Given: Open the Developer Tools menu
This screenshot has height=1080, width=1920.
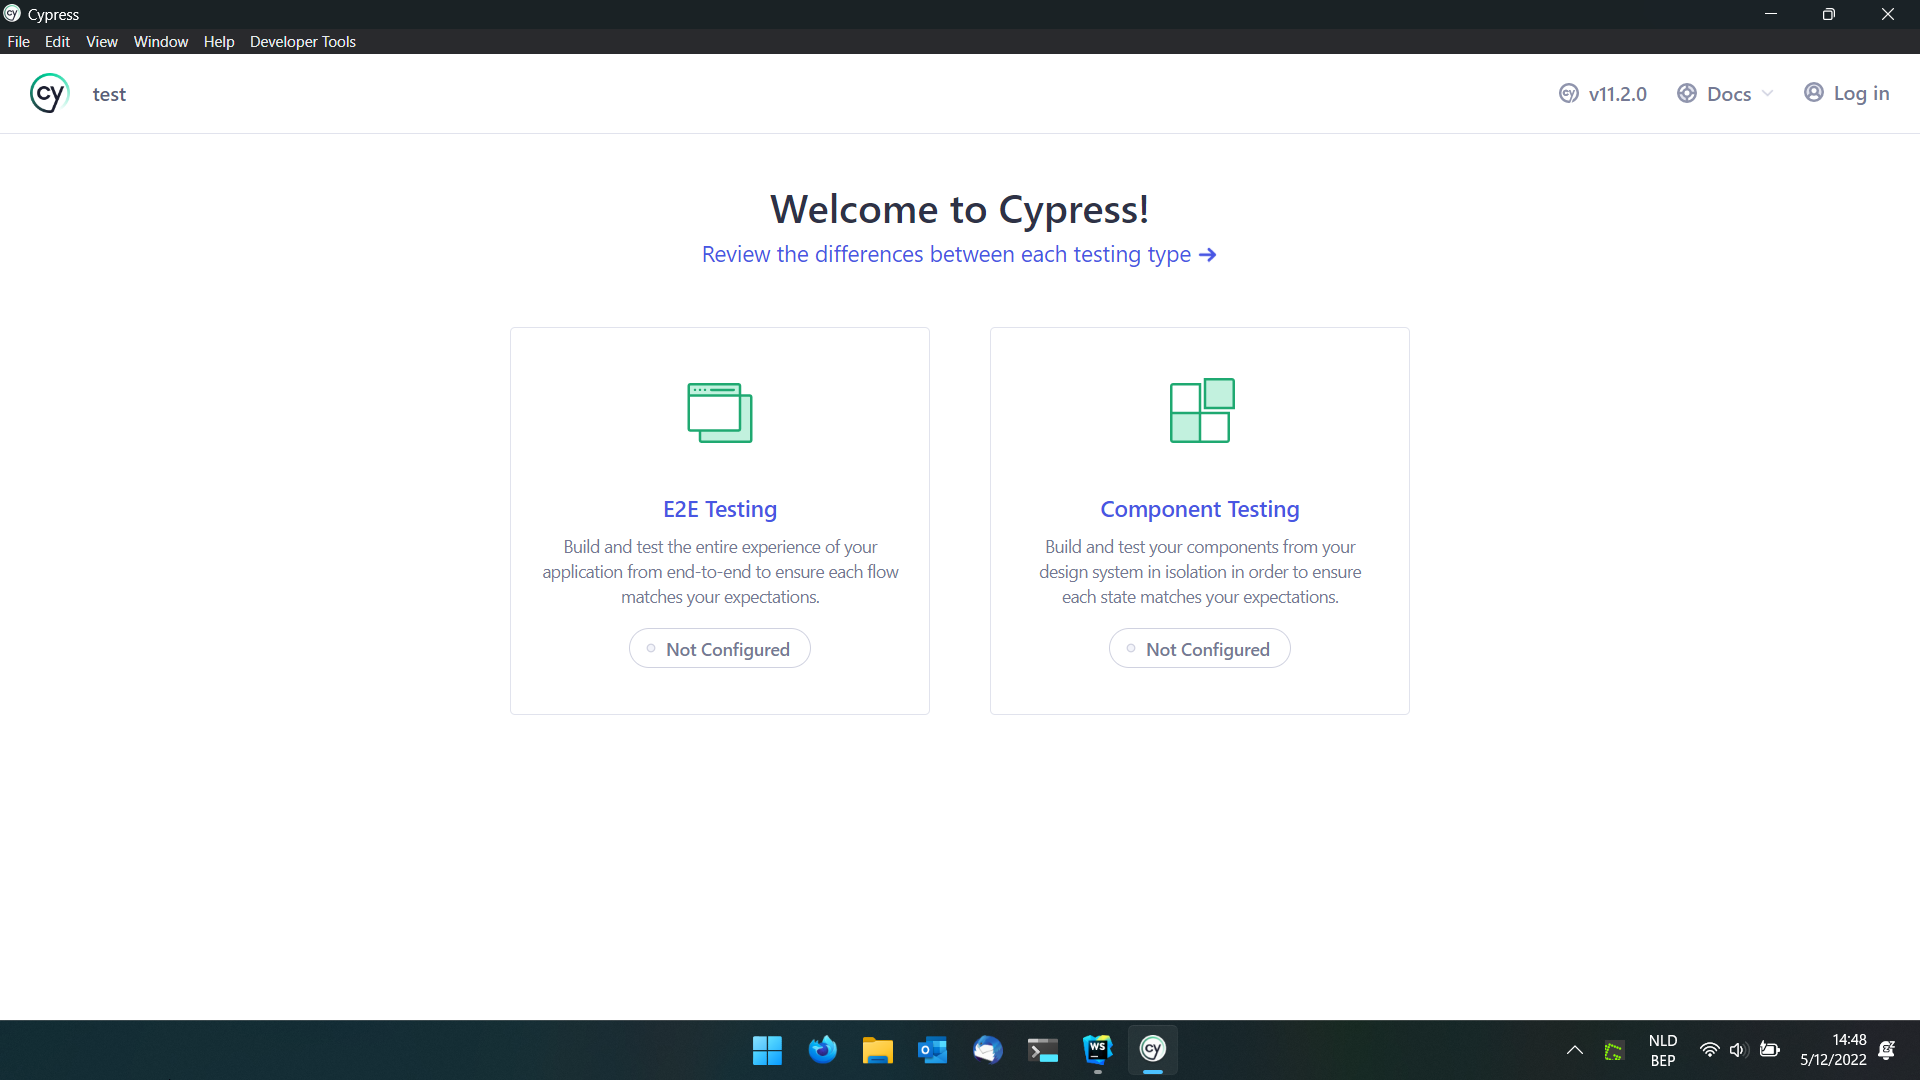Looking at the screenshot, I should pos(302,41).
